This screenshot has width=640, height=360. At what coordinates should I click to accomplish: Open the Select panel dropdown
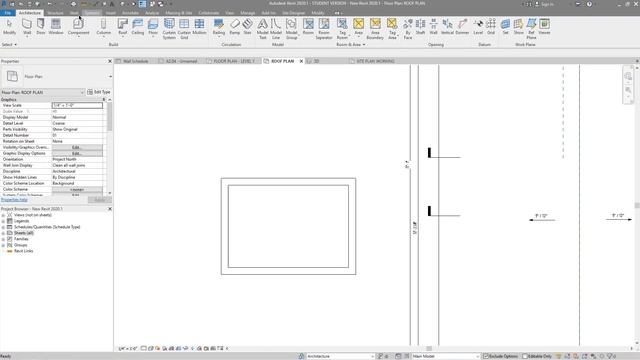click(9, 44)
